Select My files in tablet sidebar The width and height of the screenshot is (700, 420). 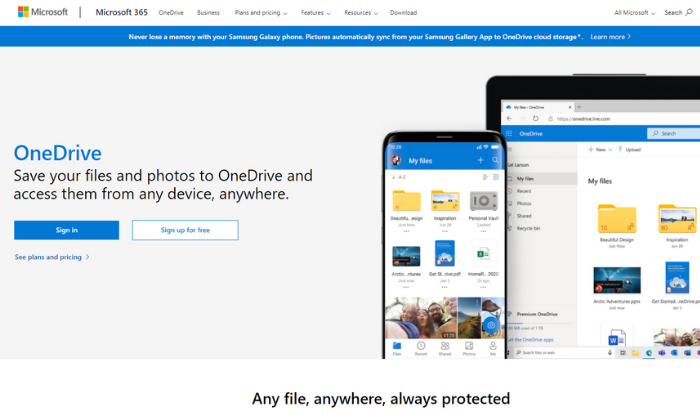click(542, 179)
